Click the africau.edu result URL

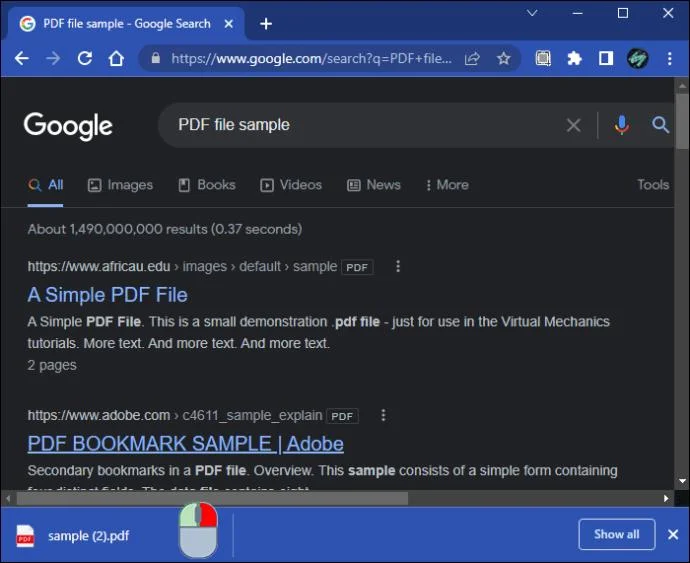click(x=182, y=267)
